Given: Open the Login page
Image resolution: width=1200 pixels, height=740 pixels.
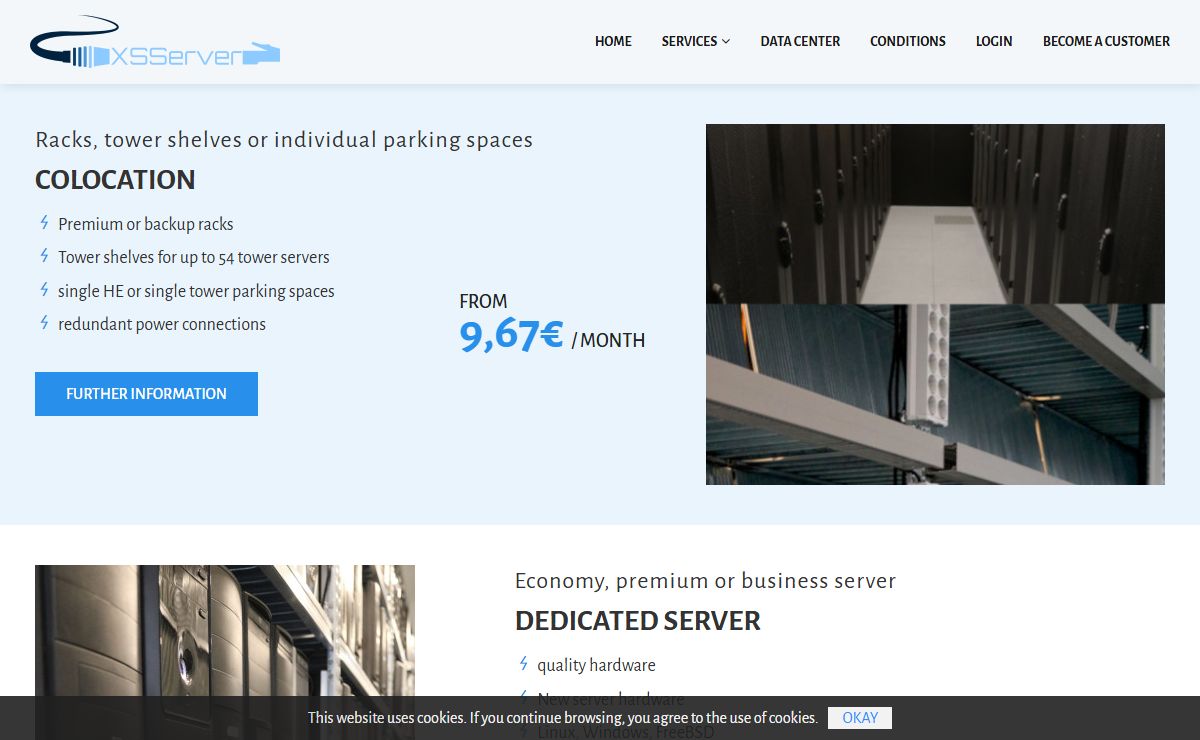Looking at the screenshot, I should 994,41.
